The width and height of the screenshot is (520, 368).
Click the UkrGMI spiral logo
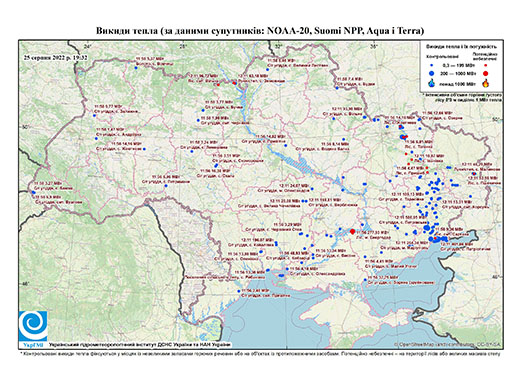pos(33,326)
